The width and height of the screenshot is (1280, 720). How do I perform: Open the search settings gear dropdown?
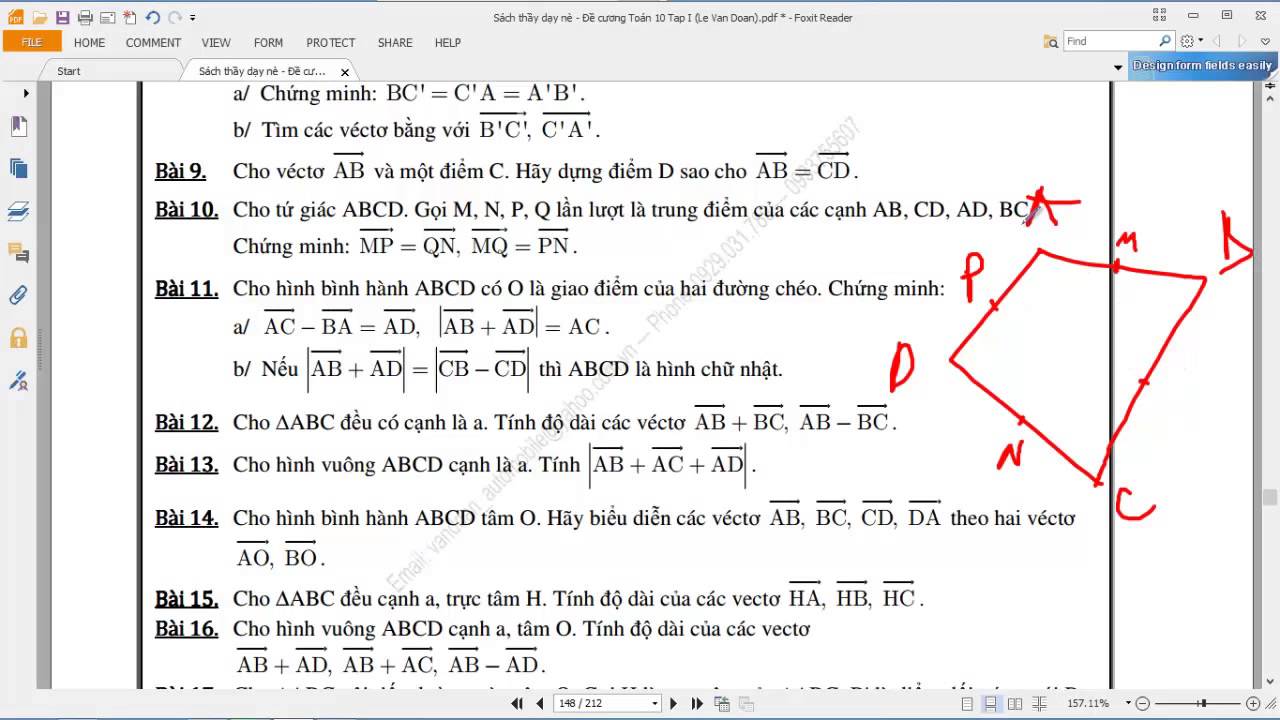pos(1191,41)
